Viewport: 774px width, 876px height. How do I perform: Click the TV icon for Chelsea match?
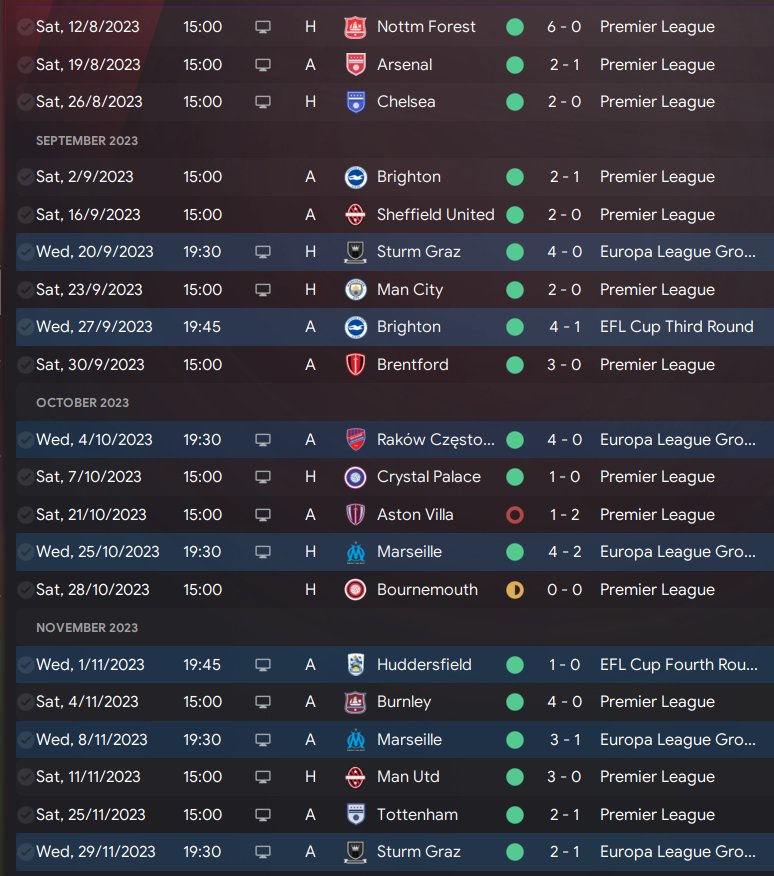(x=263, y=102)
